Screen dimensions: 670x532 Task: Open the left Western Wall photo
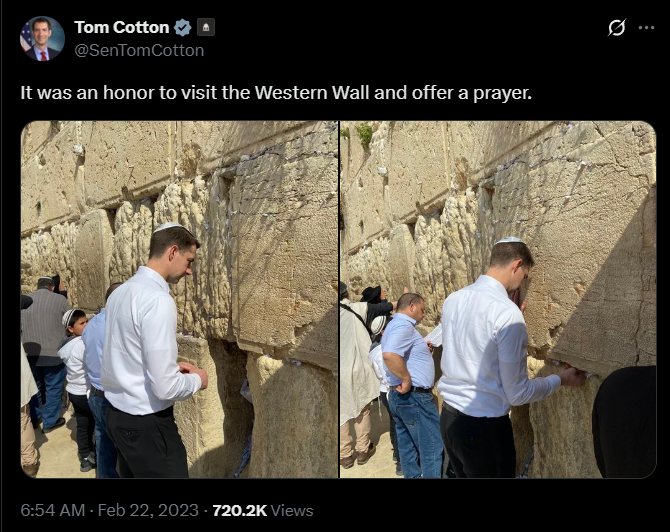point(179,299)
